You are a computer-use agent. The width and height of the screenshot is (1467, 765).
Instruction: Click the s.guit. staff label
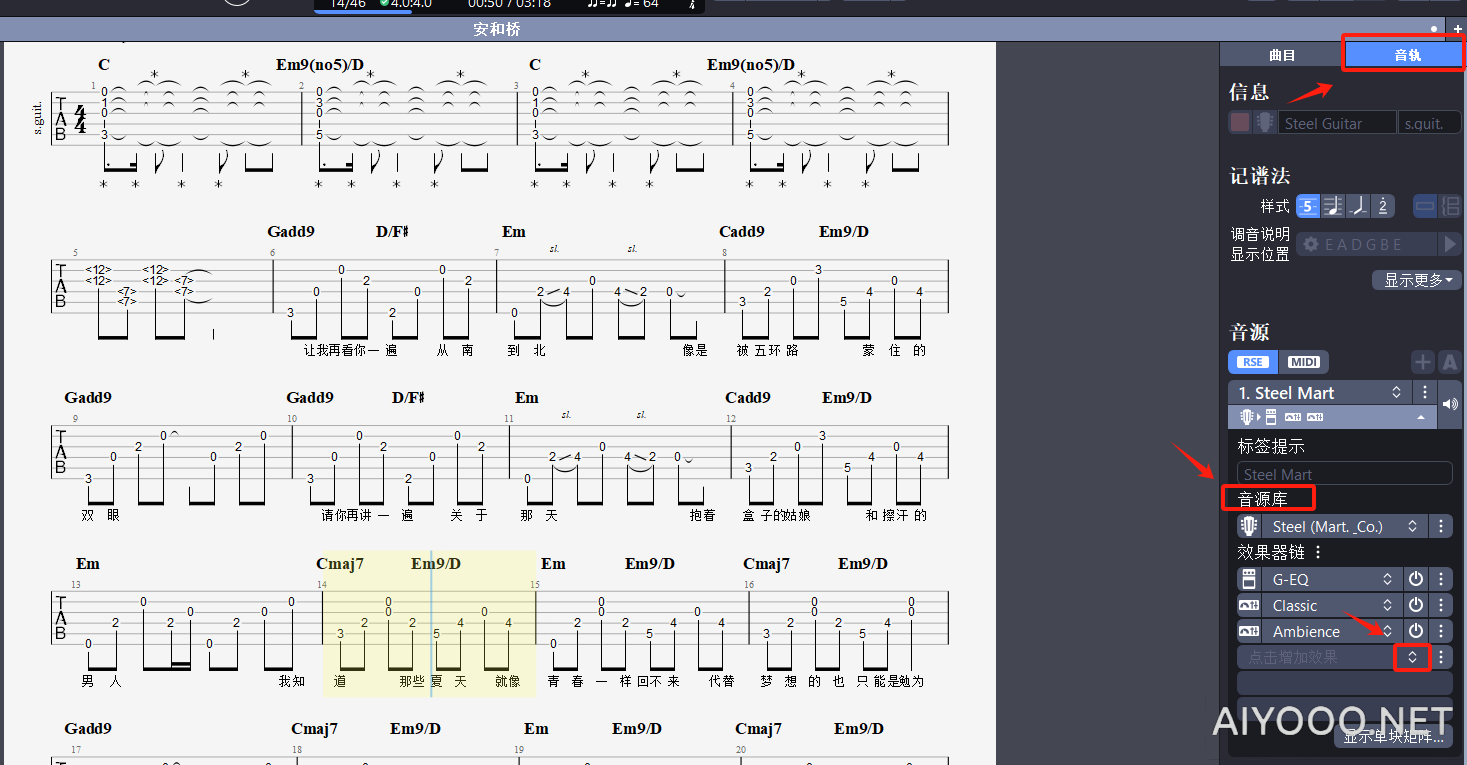(x=38, y=118)
